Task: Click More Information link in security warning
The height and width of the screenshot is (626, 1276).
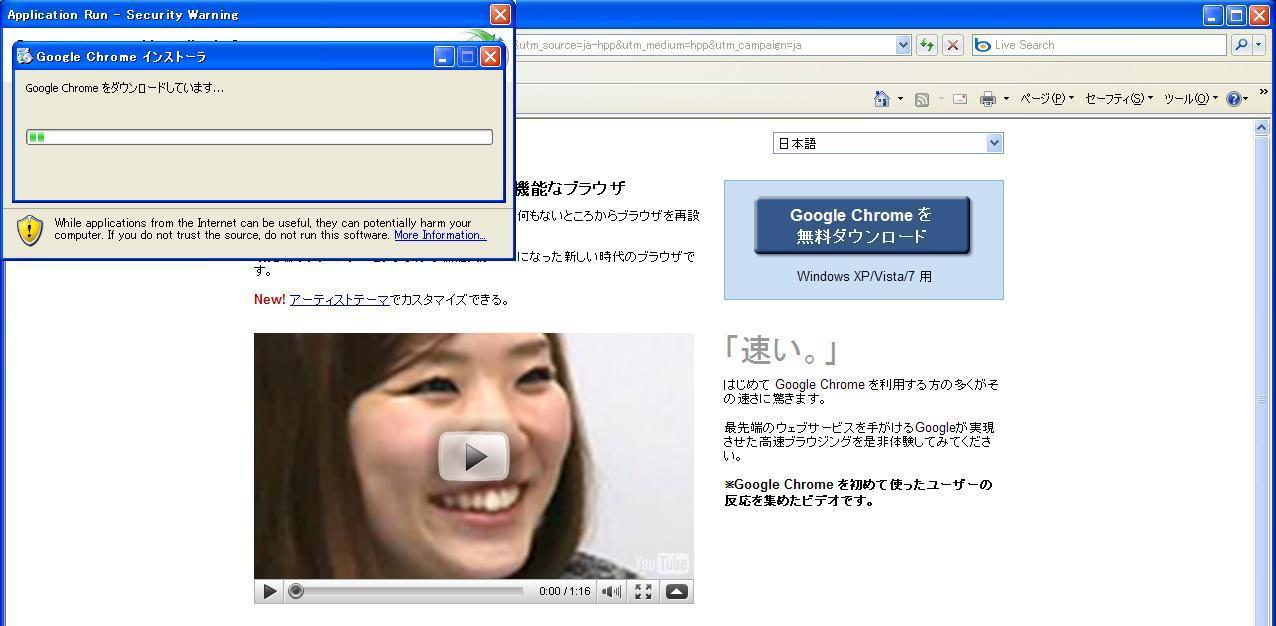Action: click(440, 235)
